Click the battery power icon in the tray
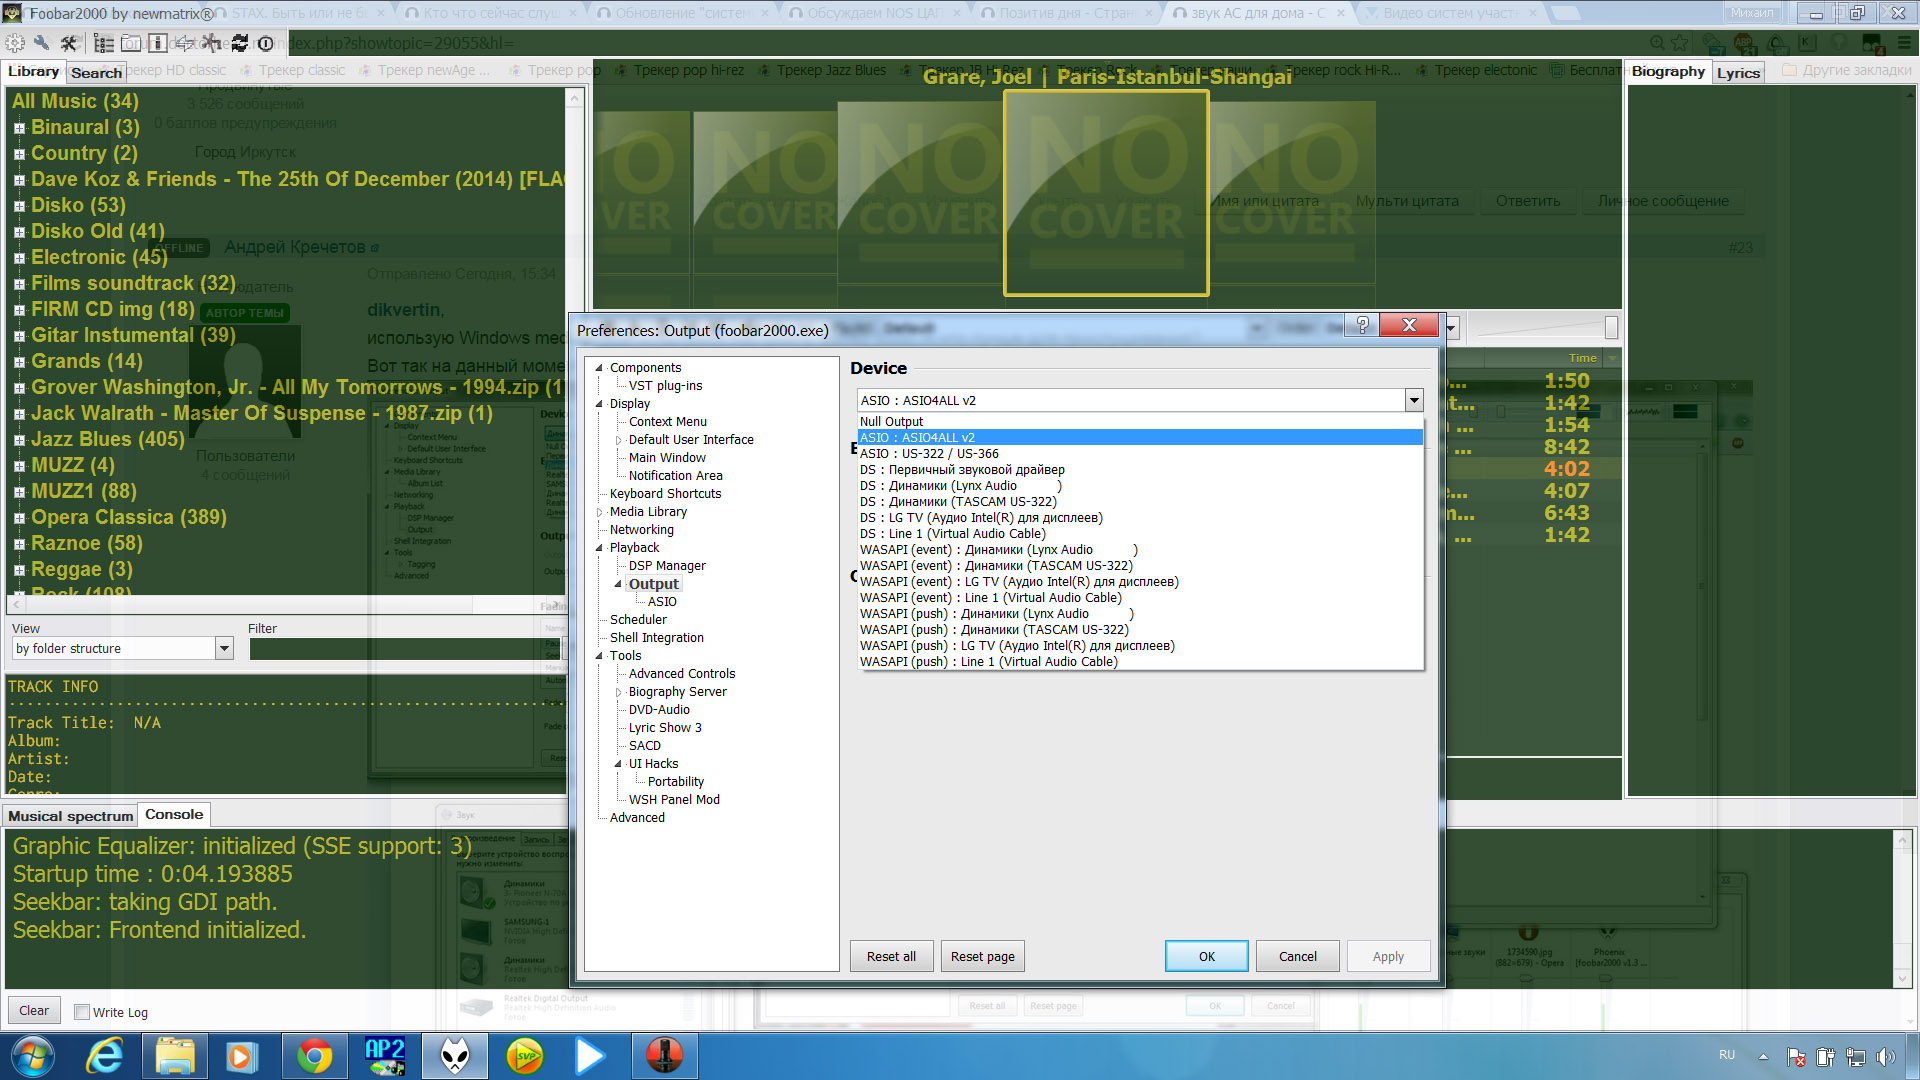Viewport: 1920px width, 1080px height. [x=1826, y=1057]
